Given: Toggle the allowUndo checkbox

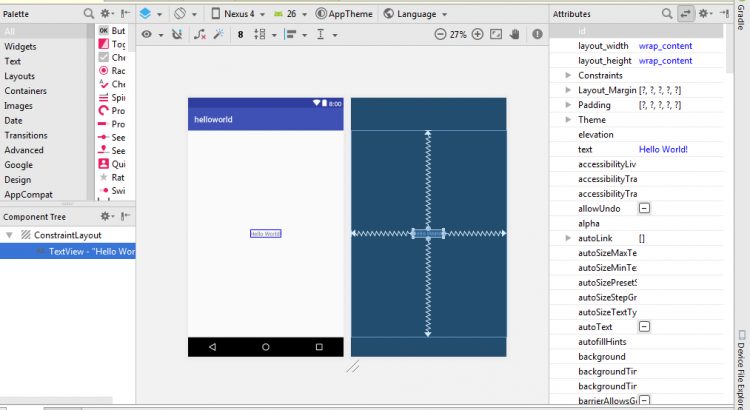Looking at the screenshot, I should pyautogui.click(x=644, y=208).
